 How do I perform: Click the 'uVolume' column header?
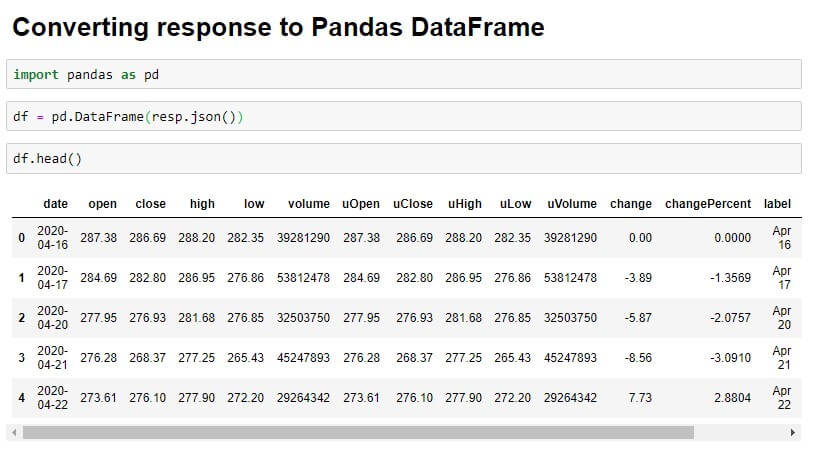[x=572, y=204]
